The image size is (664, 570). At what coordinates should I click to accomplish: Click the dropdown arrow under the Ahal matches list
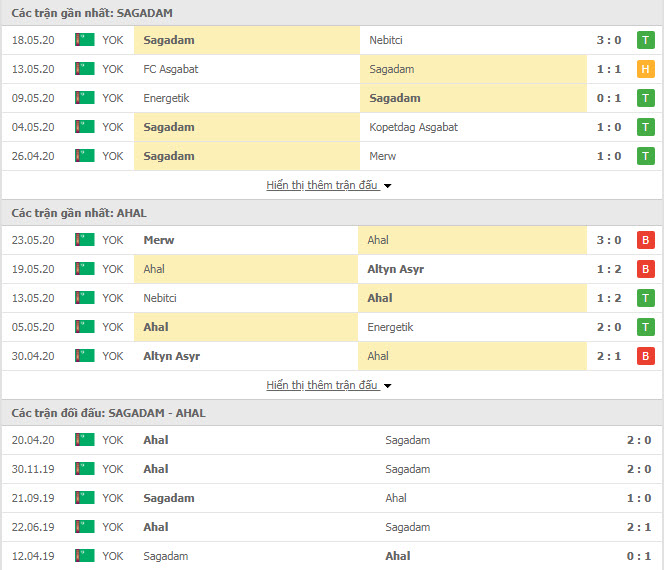point(387,386)
